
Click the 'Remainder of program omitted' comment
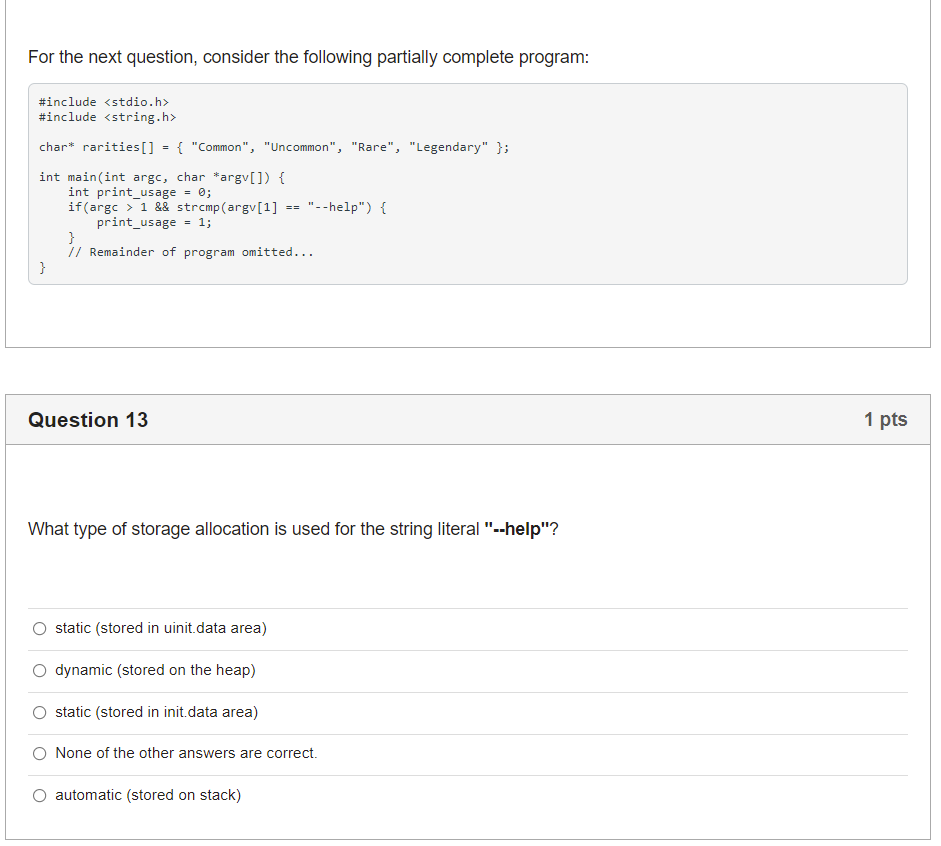(x=190, y=252)
